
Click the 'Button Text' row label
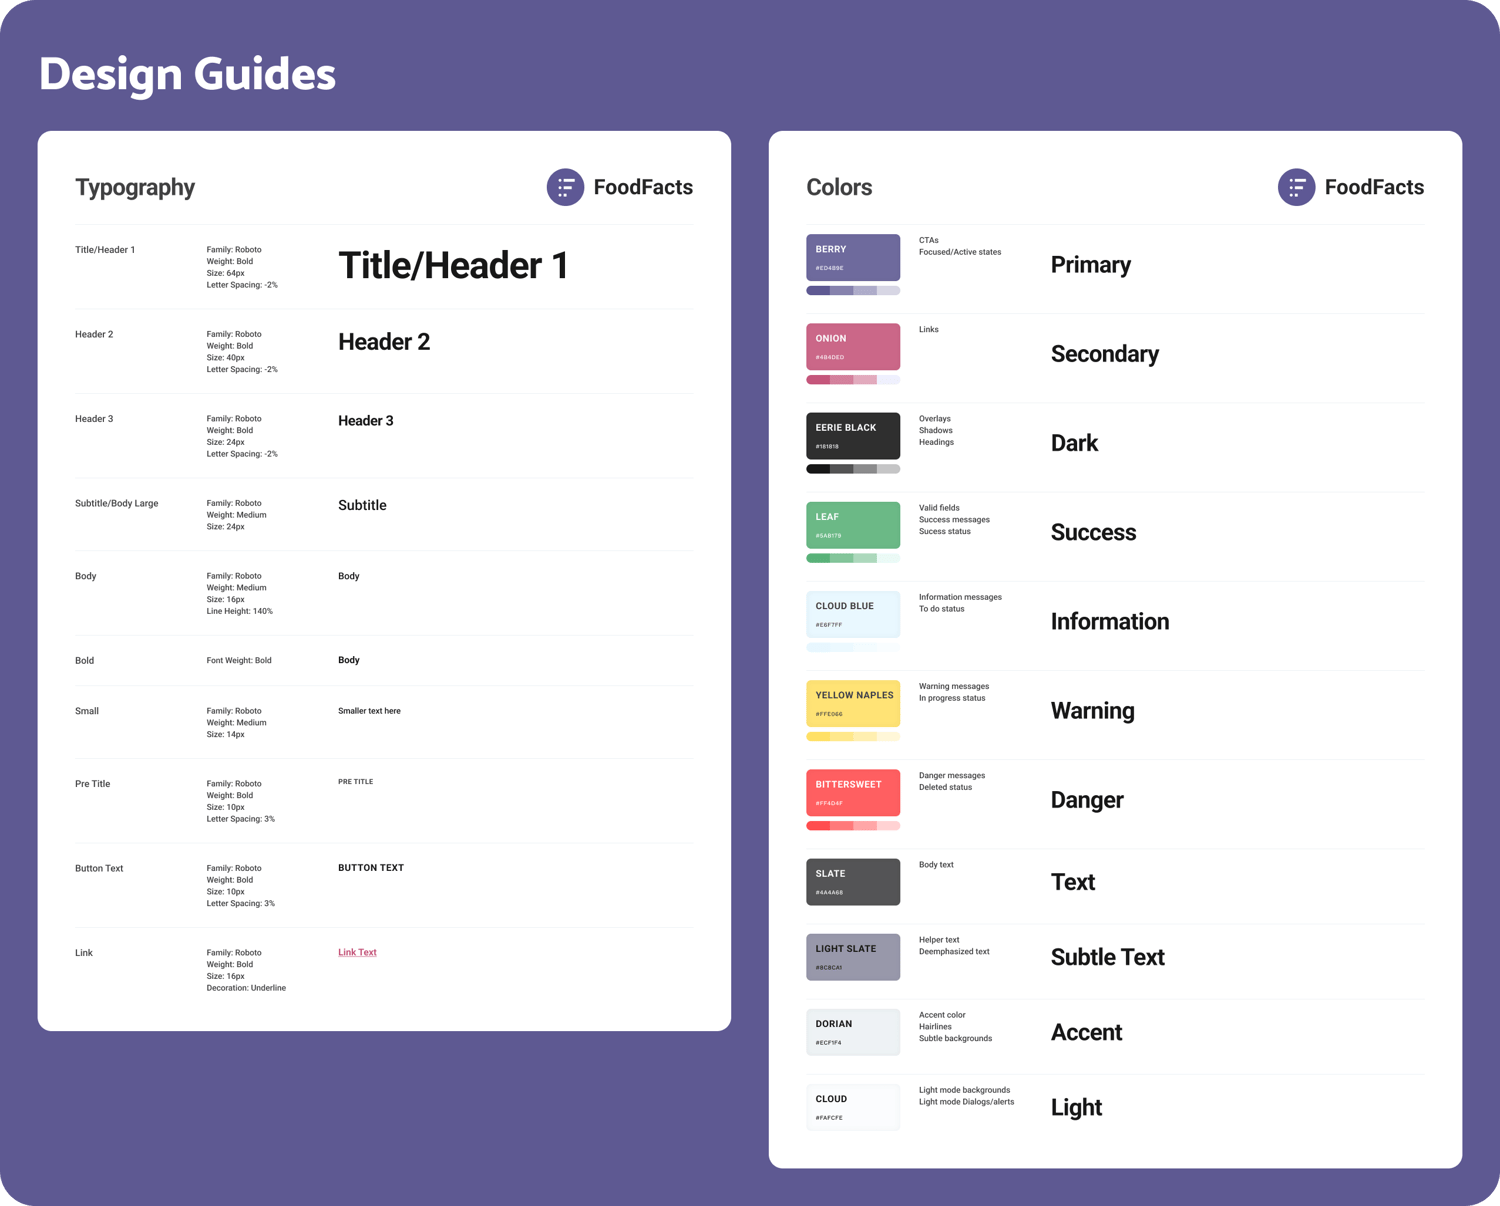coord(99,868)
